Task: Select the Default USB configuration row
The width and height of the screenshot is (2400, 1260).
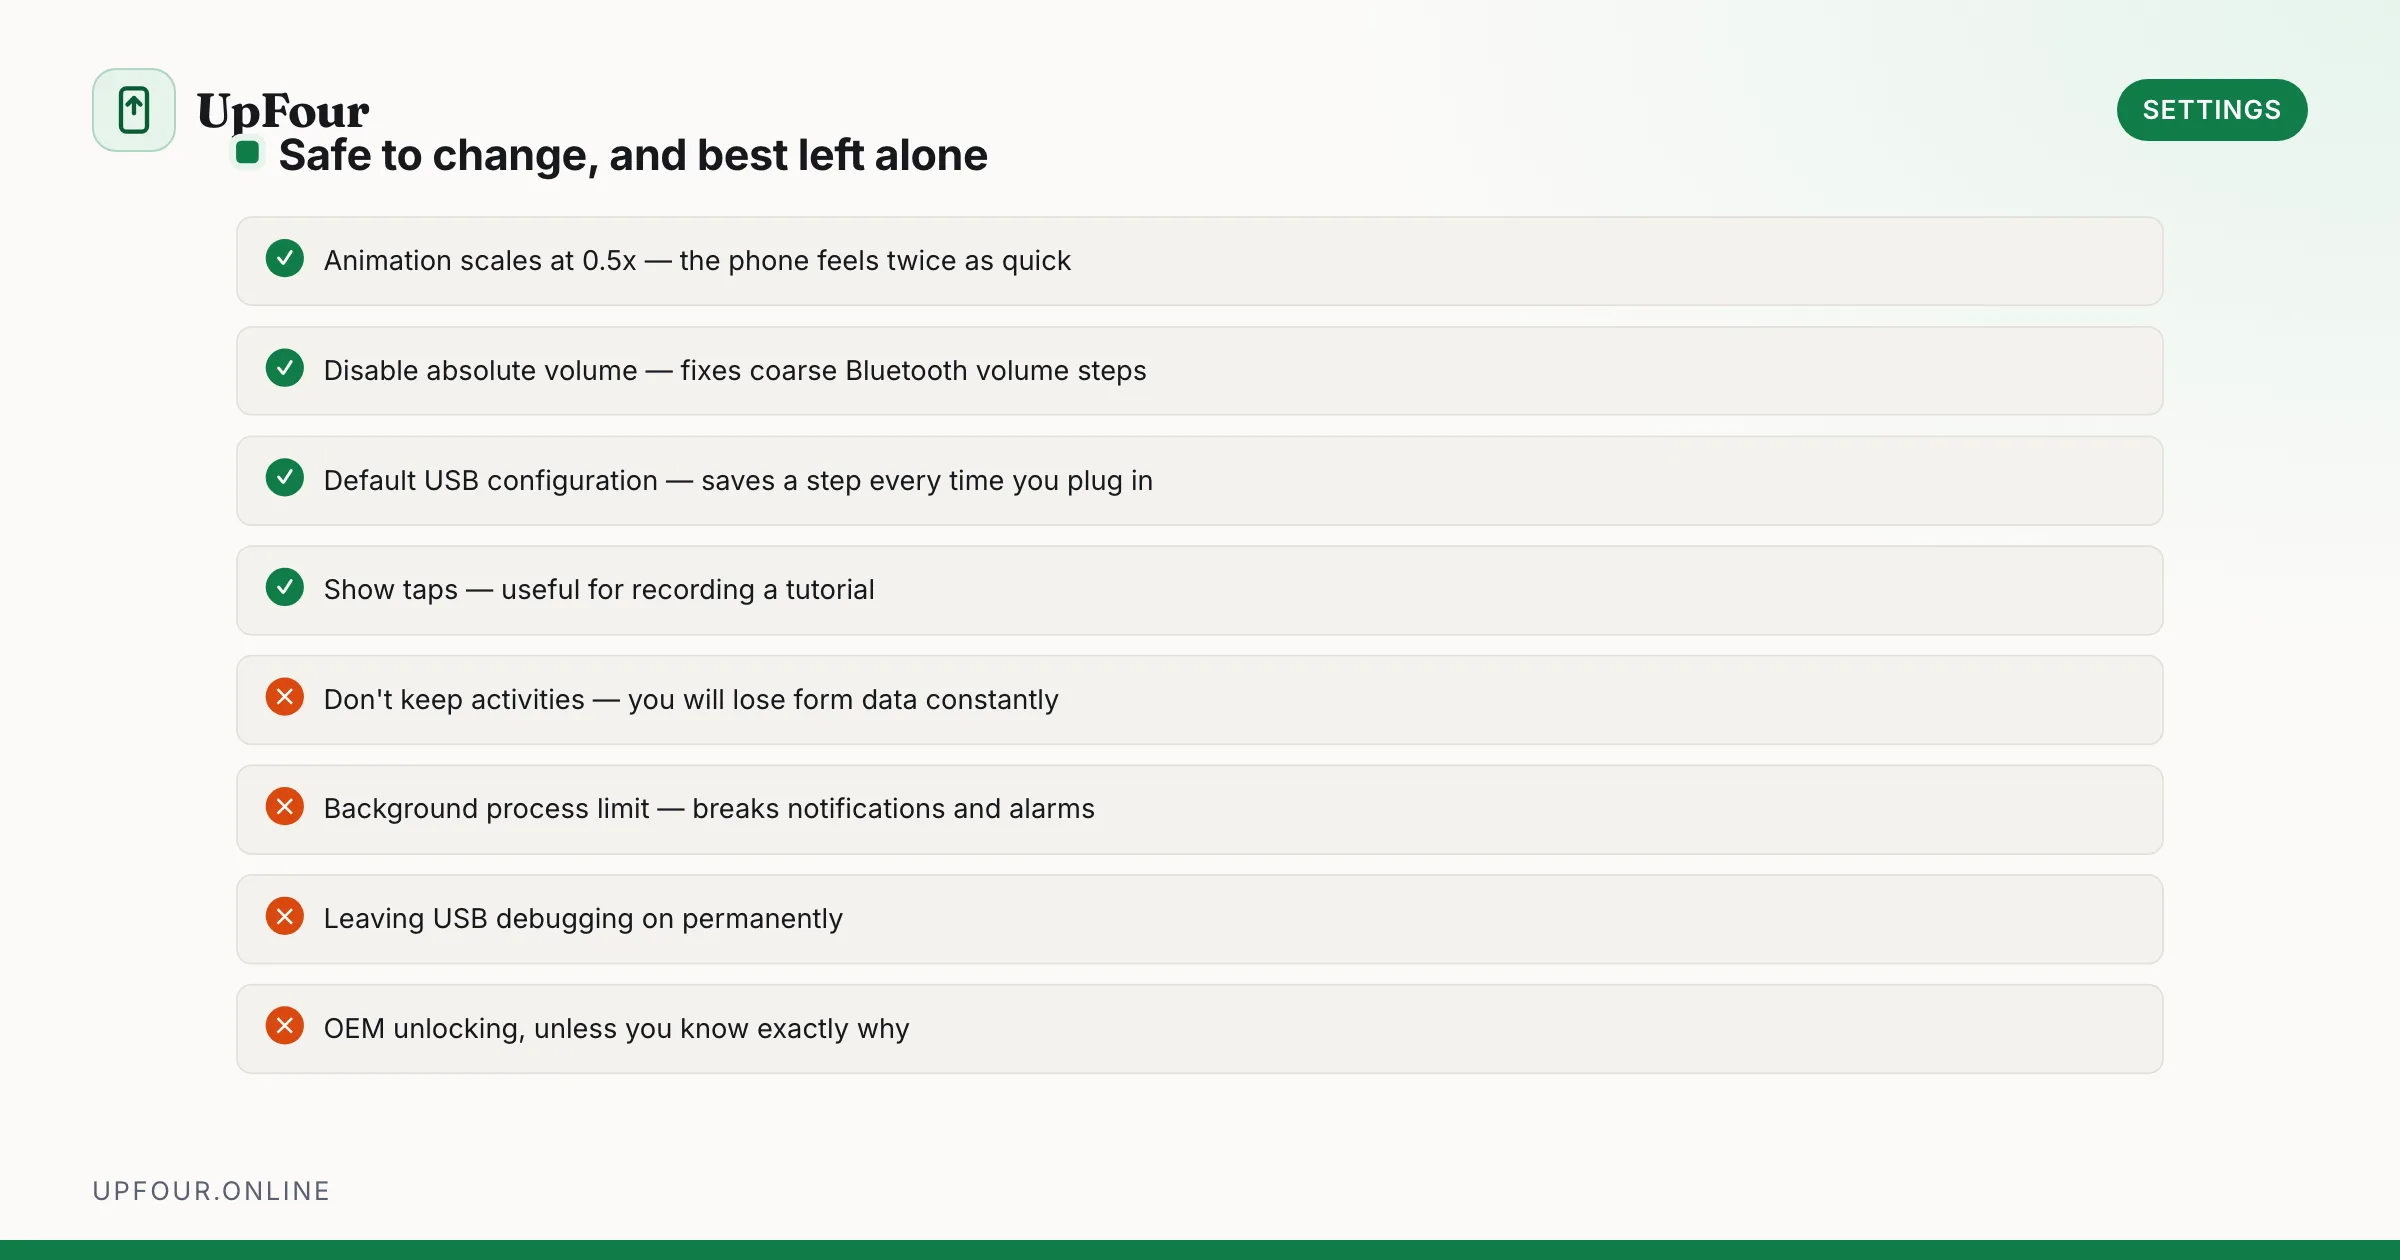Action: pos(1200,481)
